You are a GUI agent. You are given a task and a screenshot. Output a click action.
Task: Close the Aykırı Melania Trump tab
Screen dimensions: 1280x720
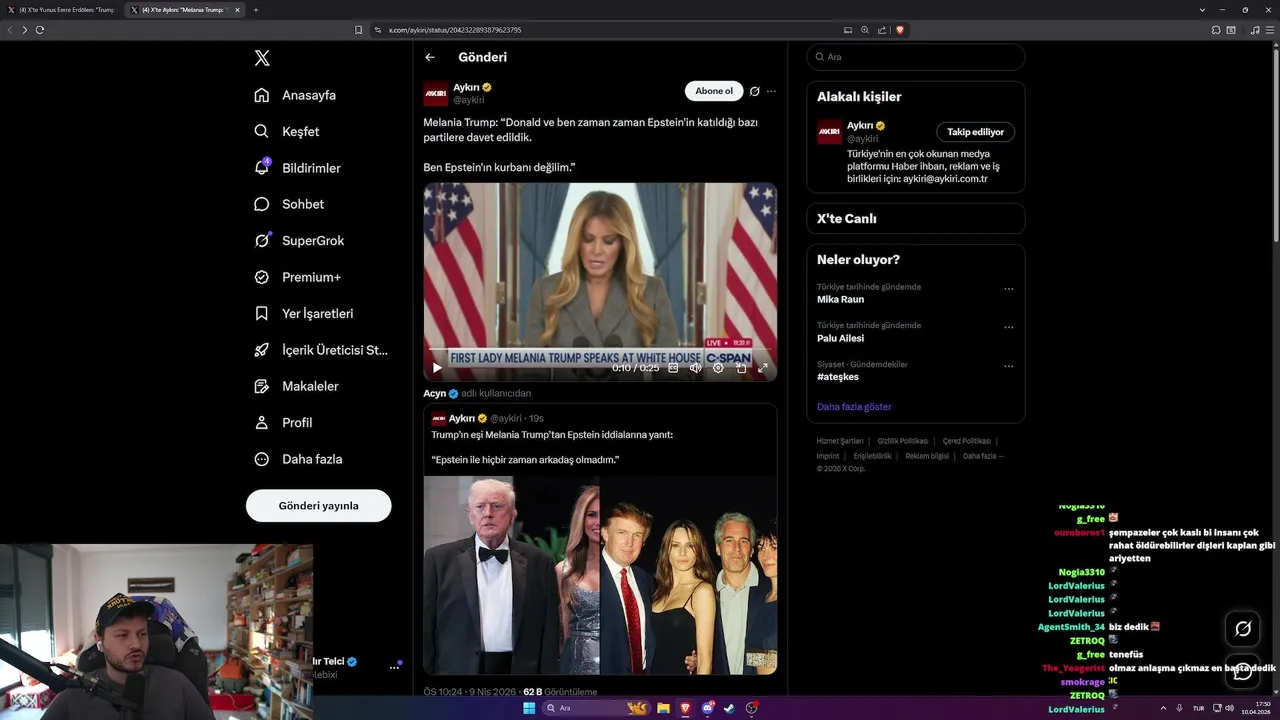(x=237, y=10)
